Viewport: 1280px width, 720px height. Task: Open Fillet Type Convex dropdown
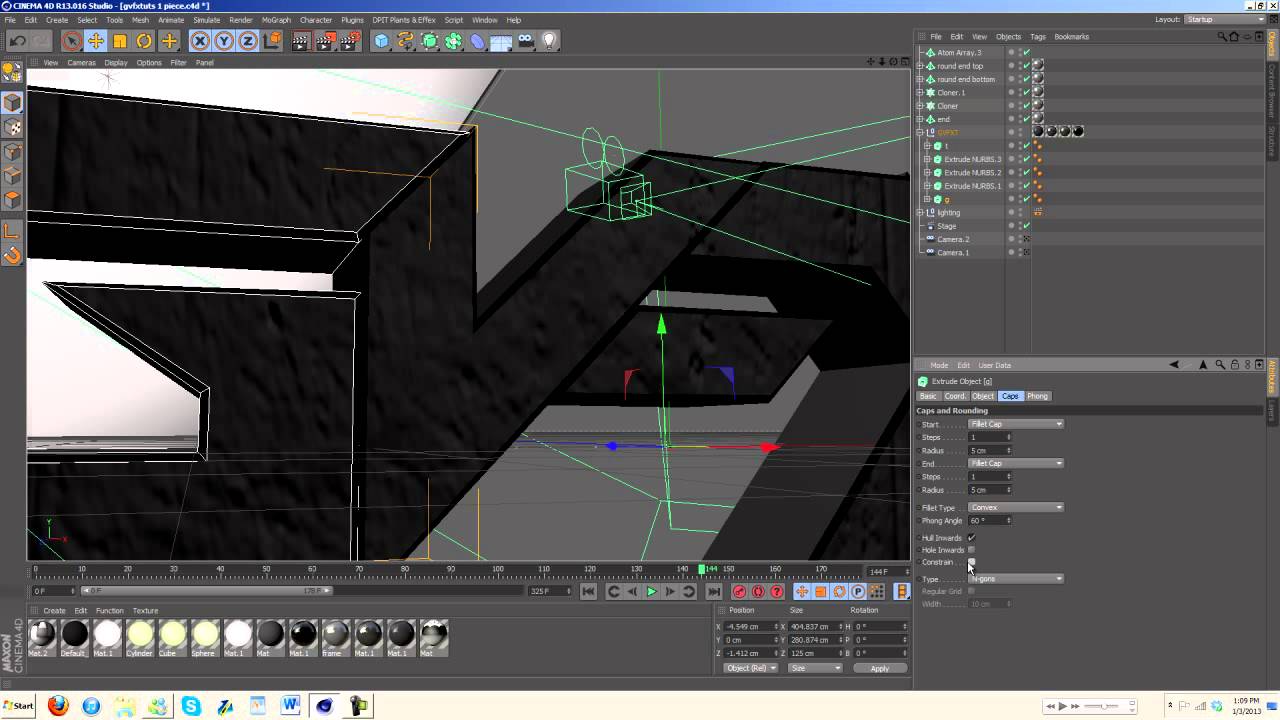pyautogui.click(x=1016, y=507)
